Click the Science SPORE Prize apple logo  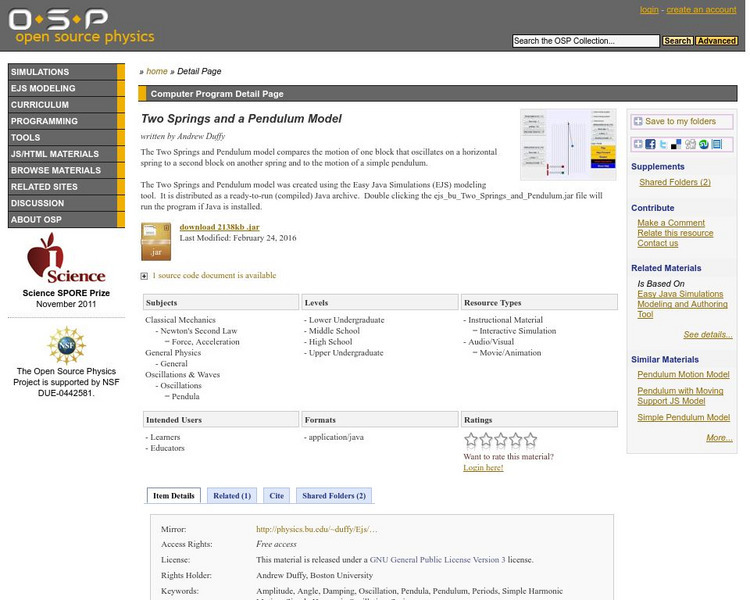pos(66,258)
